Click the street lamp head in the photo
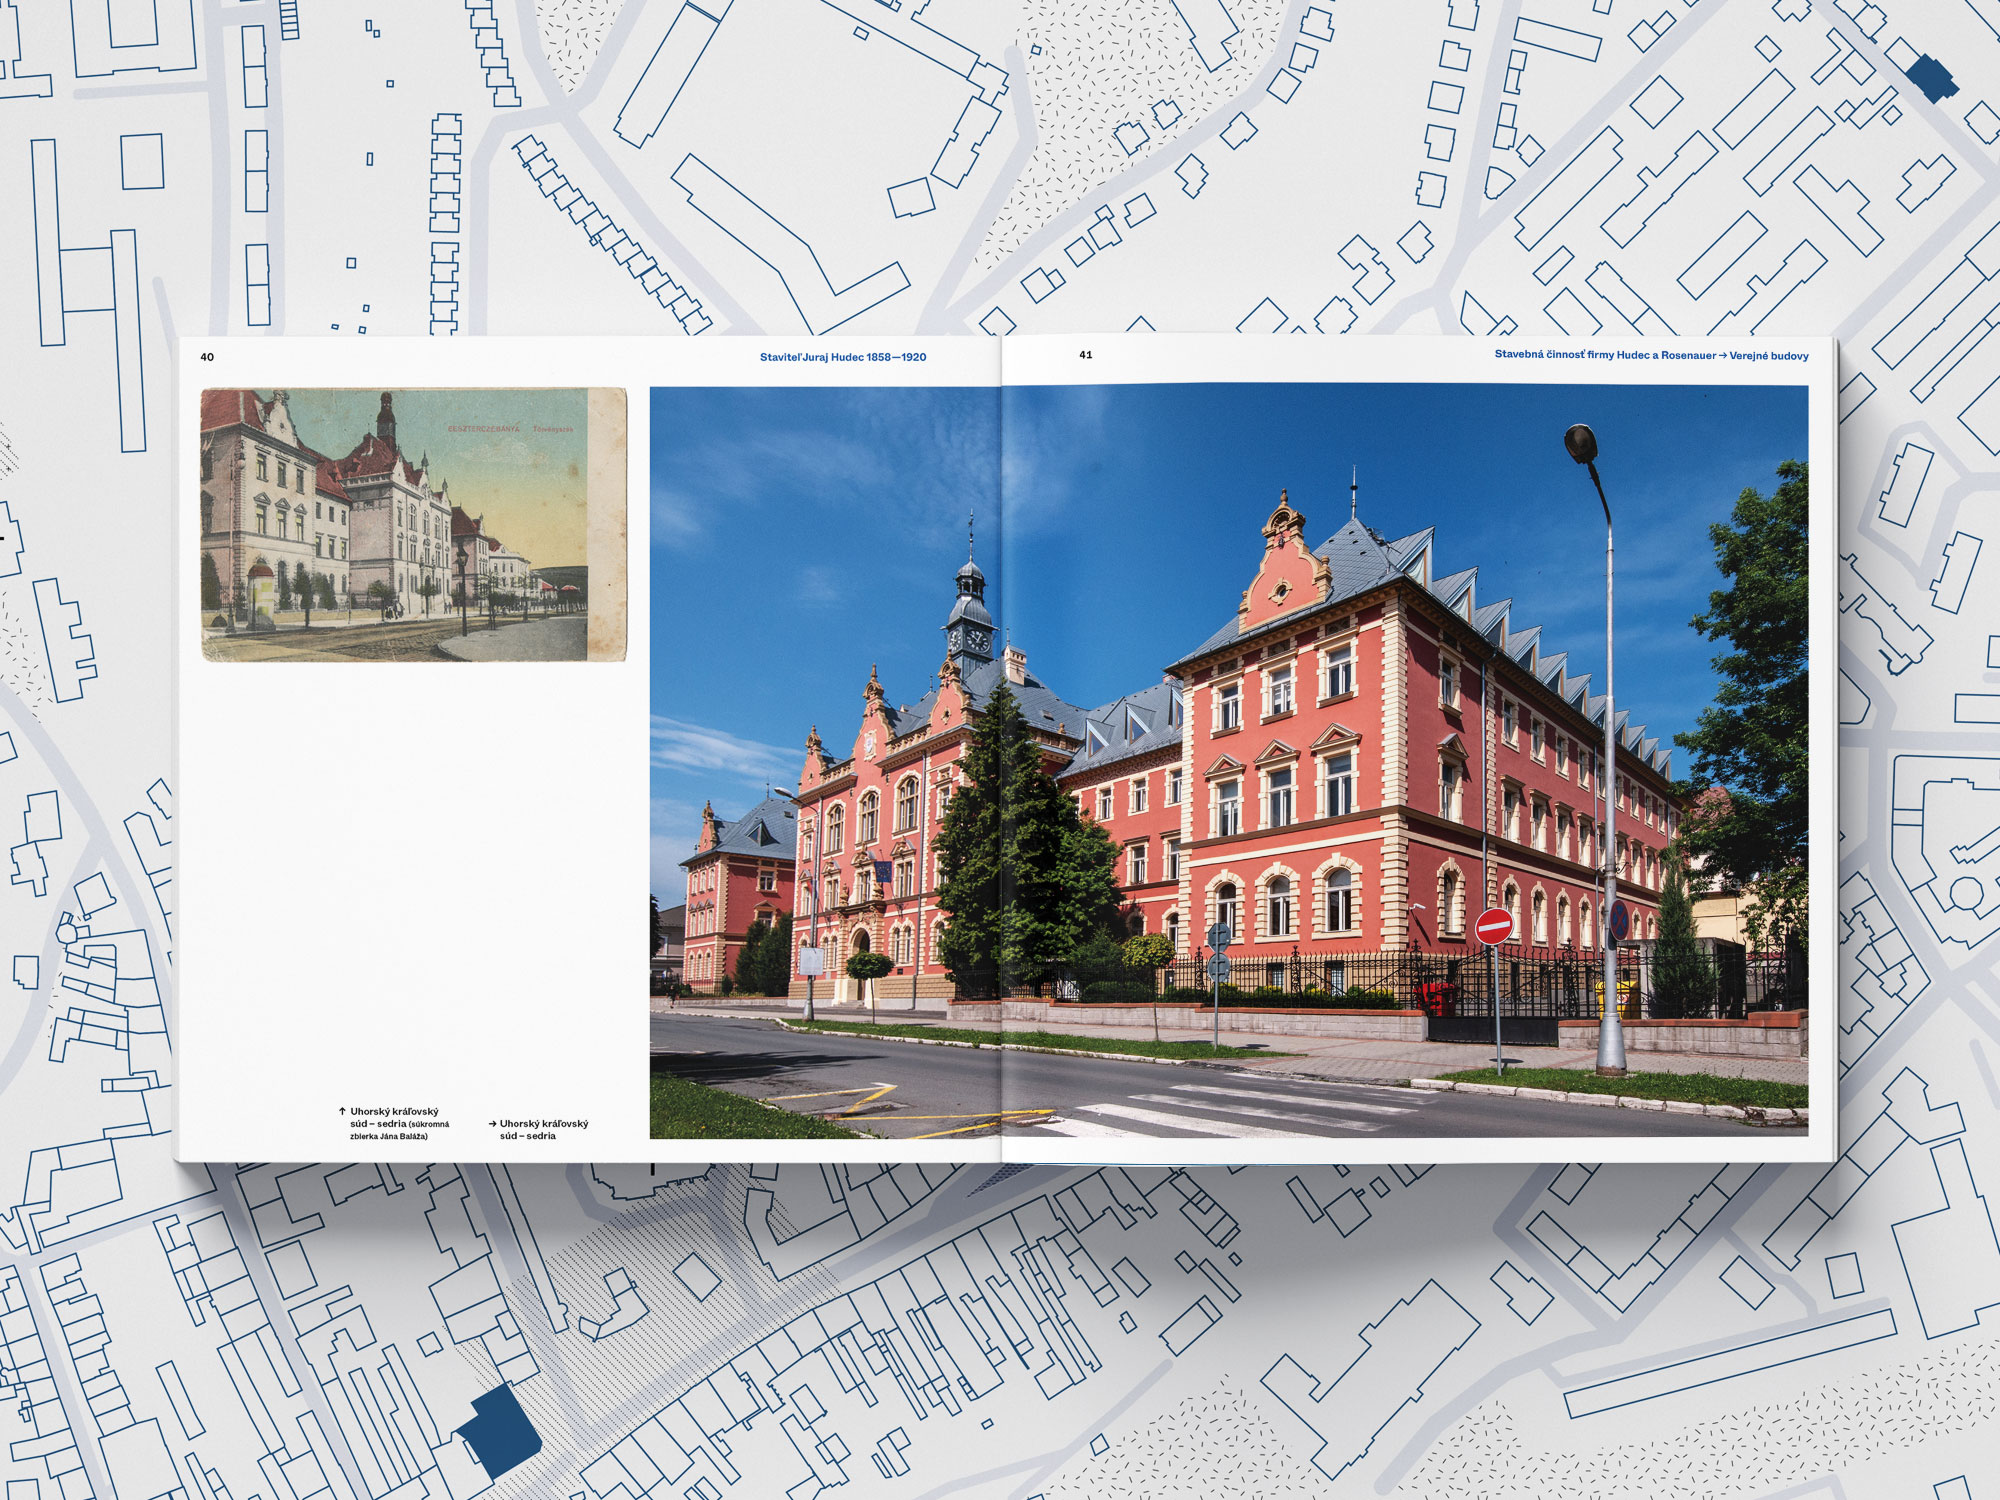The width and height of the screenshot is (2000, 1500). tap(1581, 443)
